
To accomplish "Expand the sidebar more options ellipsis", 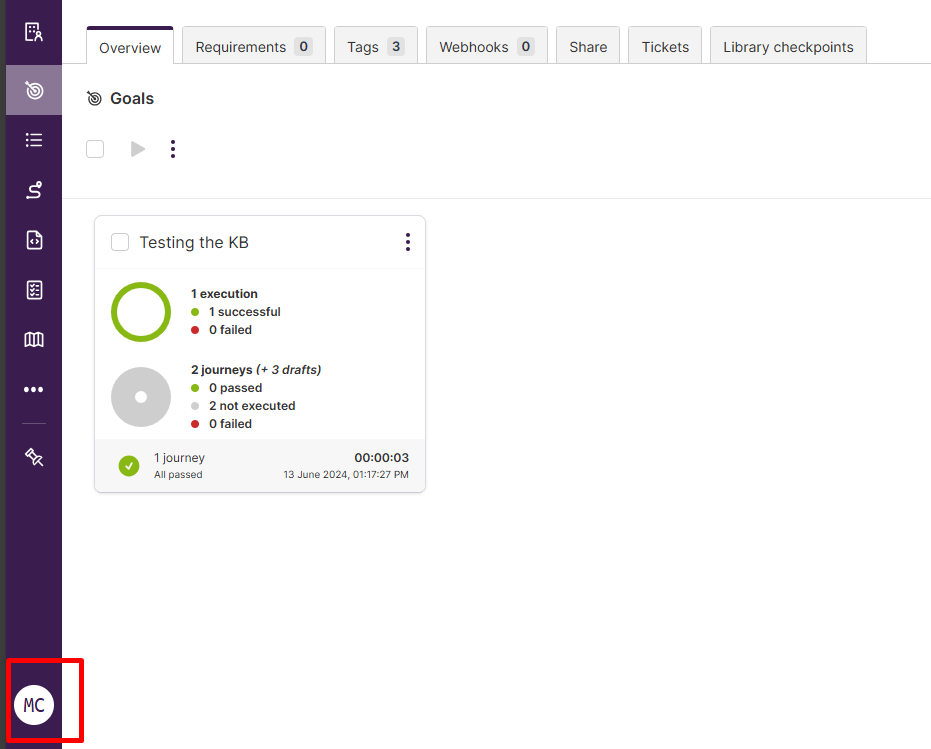I will [34, 390].
